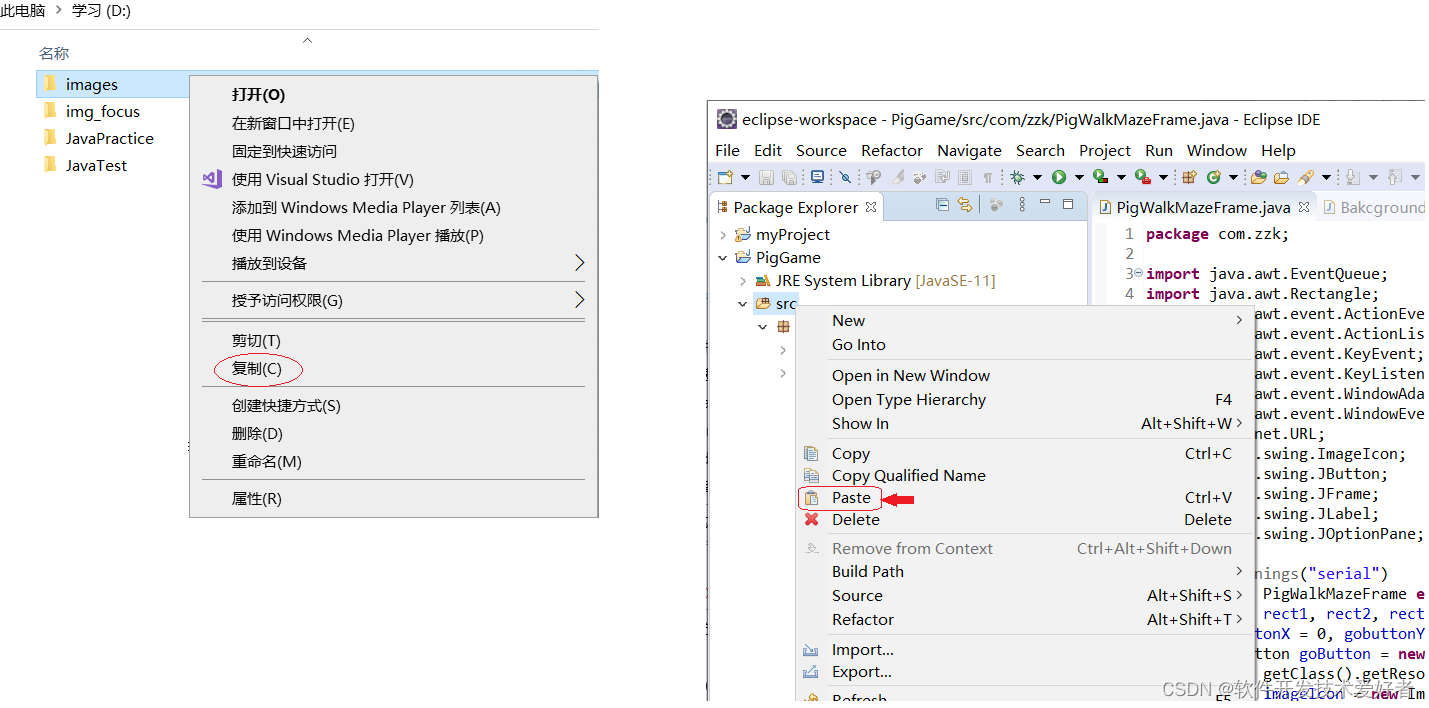This screenshot has height=708, width=1429.
Task: Click the 名称 column header in Explorer
Action: click(54, 53)
